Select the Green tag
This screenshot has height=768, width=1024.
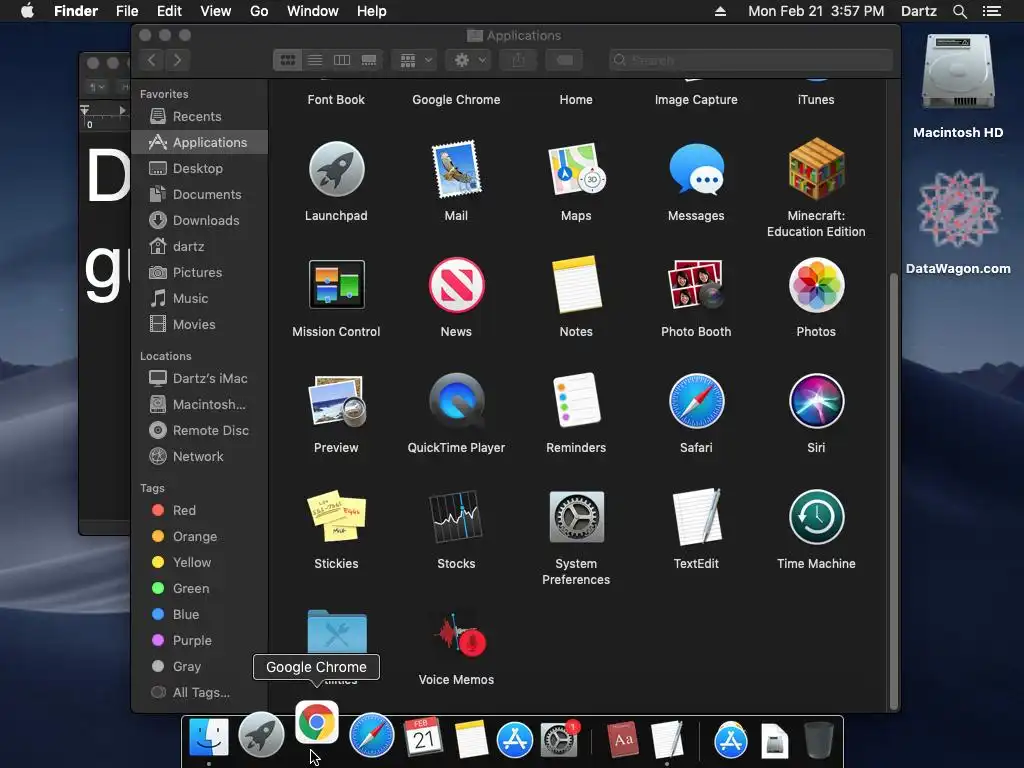click(x=199, y=588)
